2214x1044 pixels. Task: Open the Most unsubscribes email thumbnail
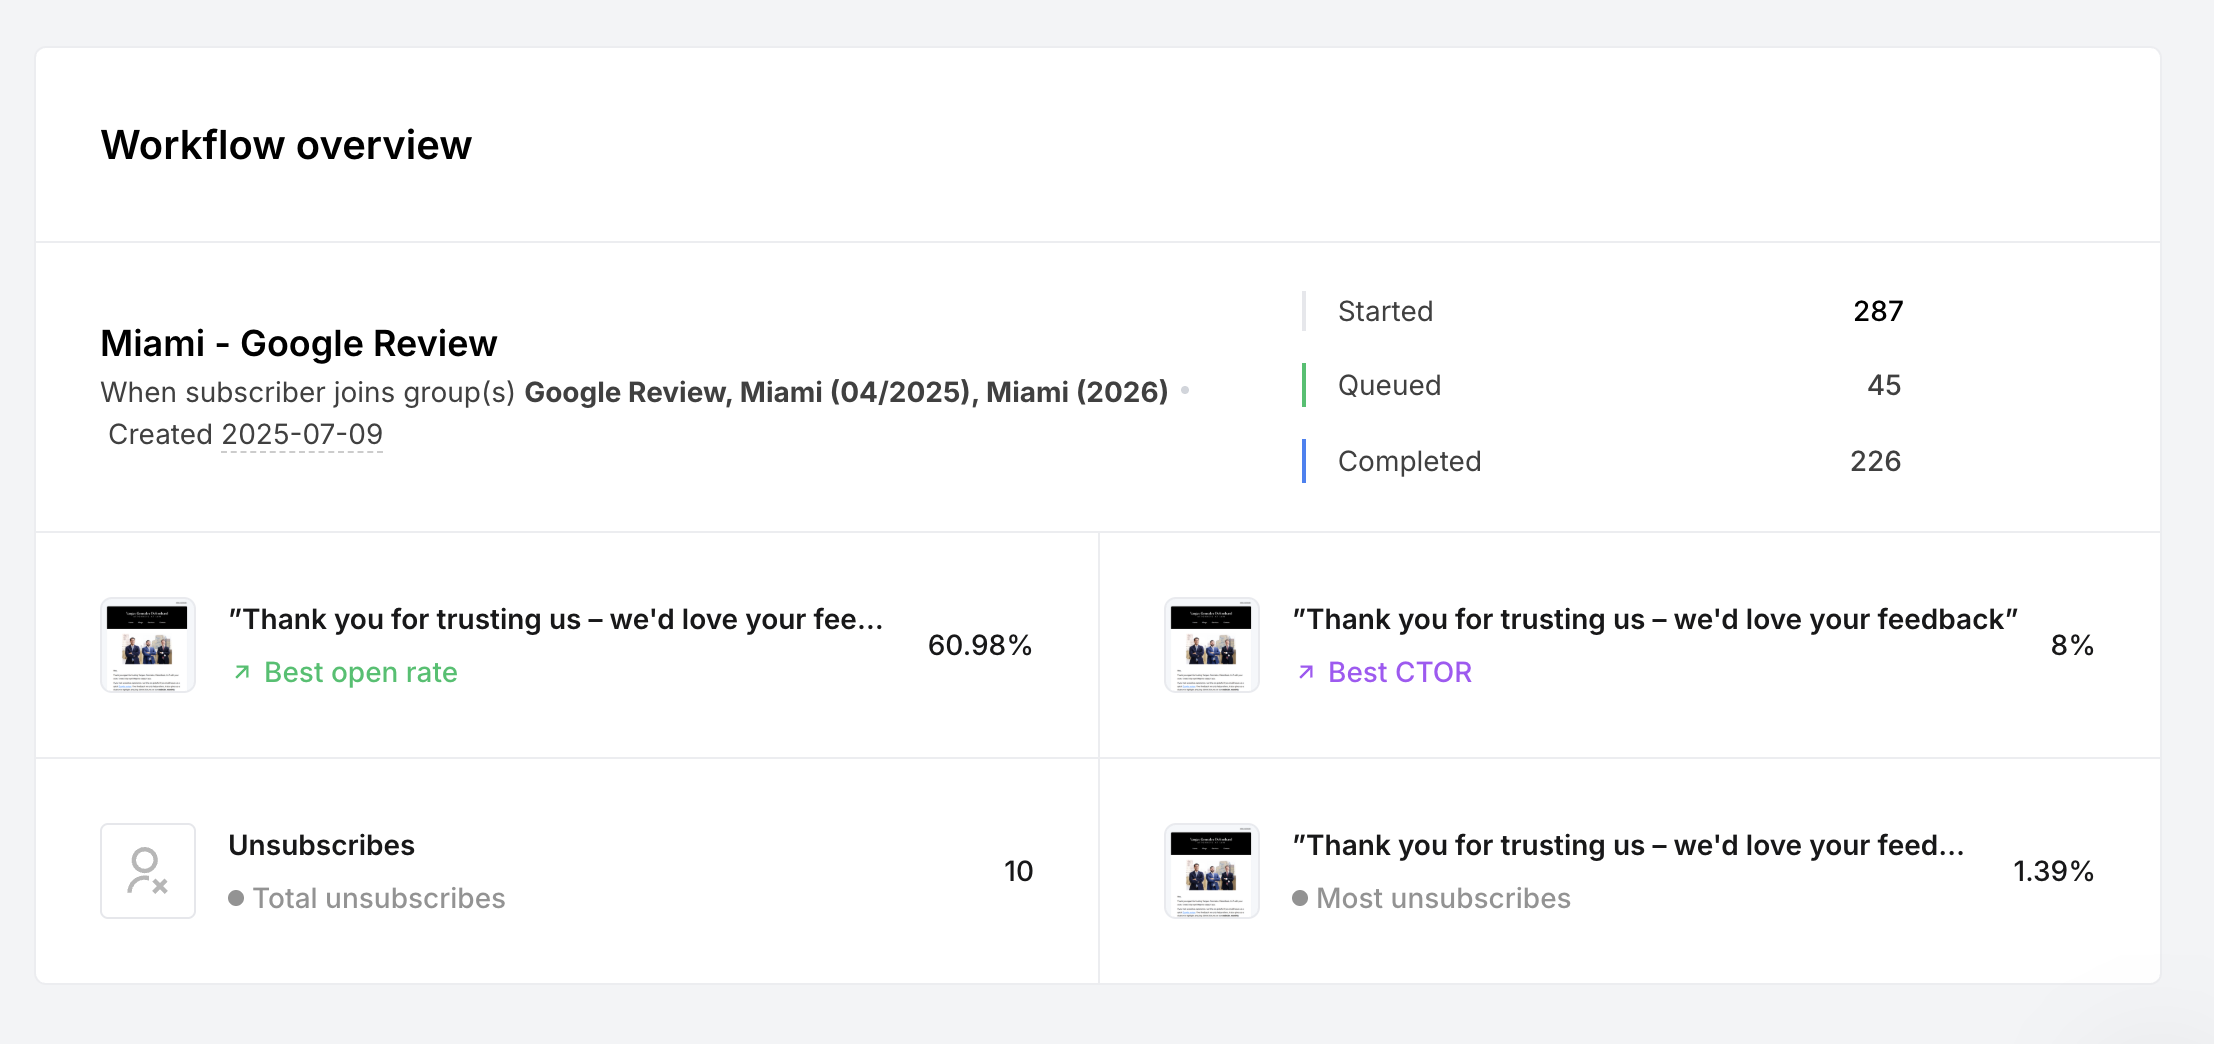[1212, 871]
